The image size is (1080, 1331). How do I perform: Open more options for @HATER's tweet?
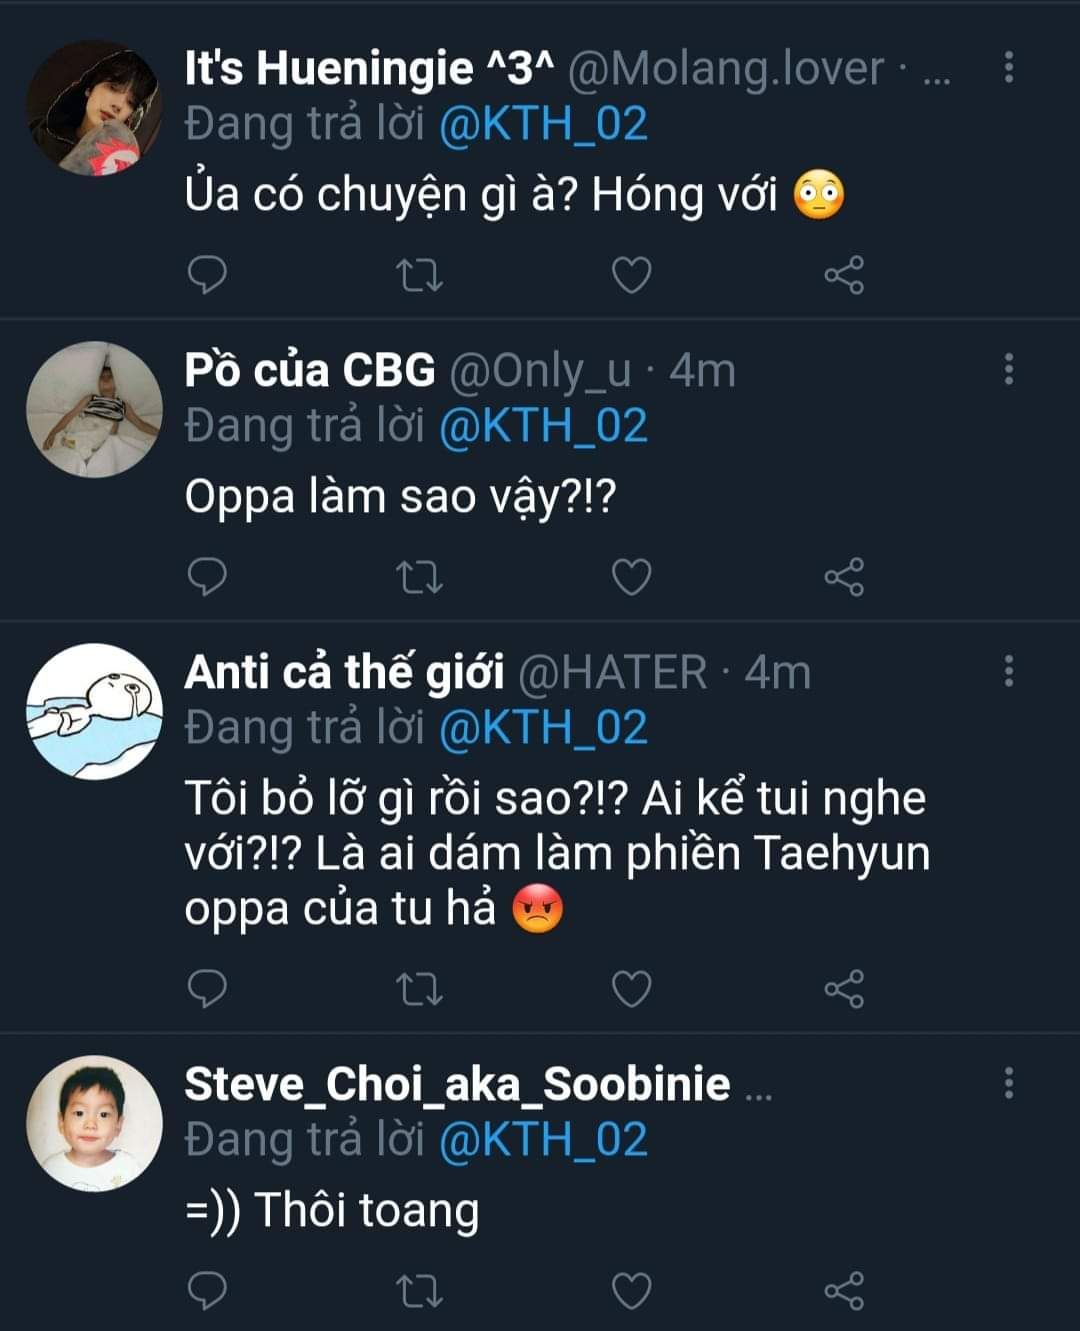pos(1008,671)
